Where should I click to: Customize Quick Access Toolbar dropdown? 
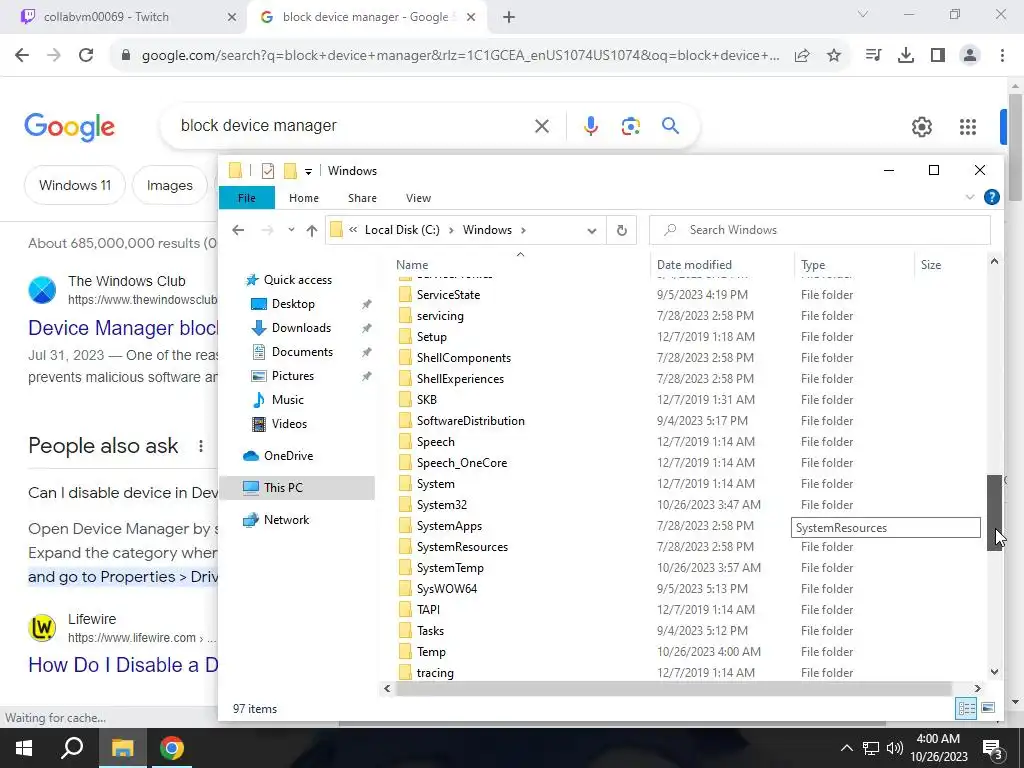tap(308, 172)
